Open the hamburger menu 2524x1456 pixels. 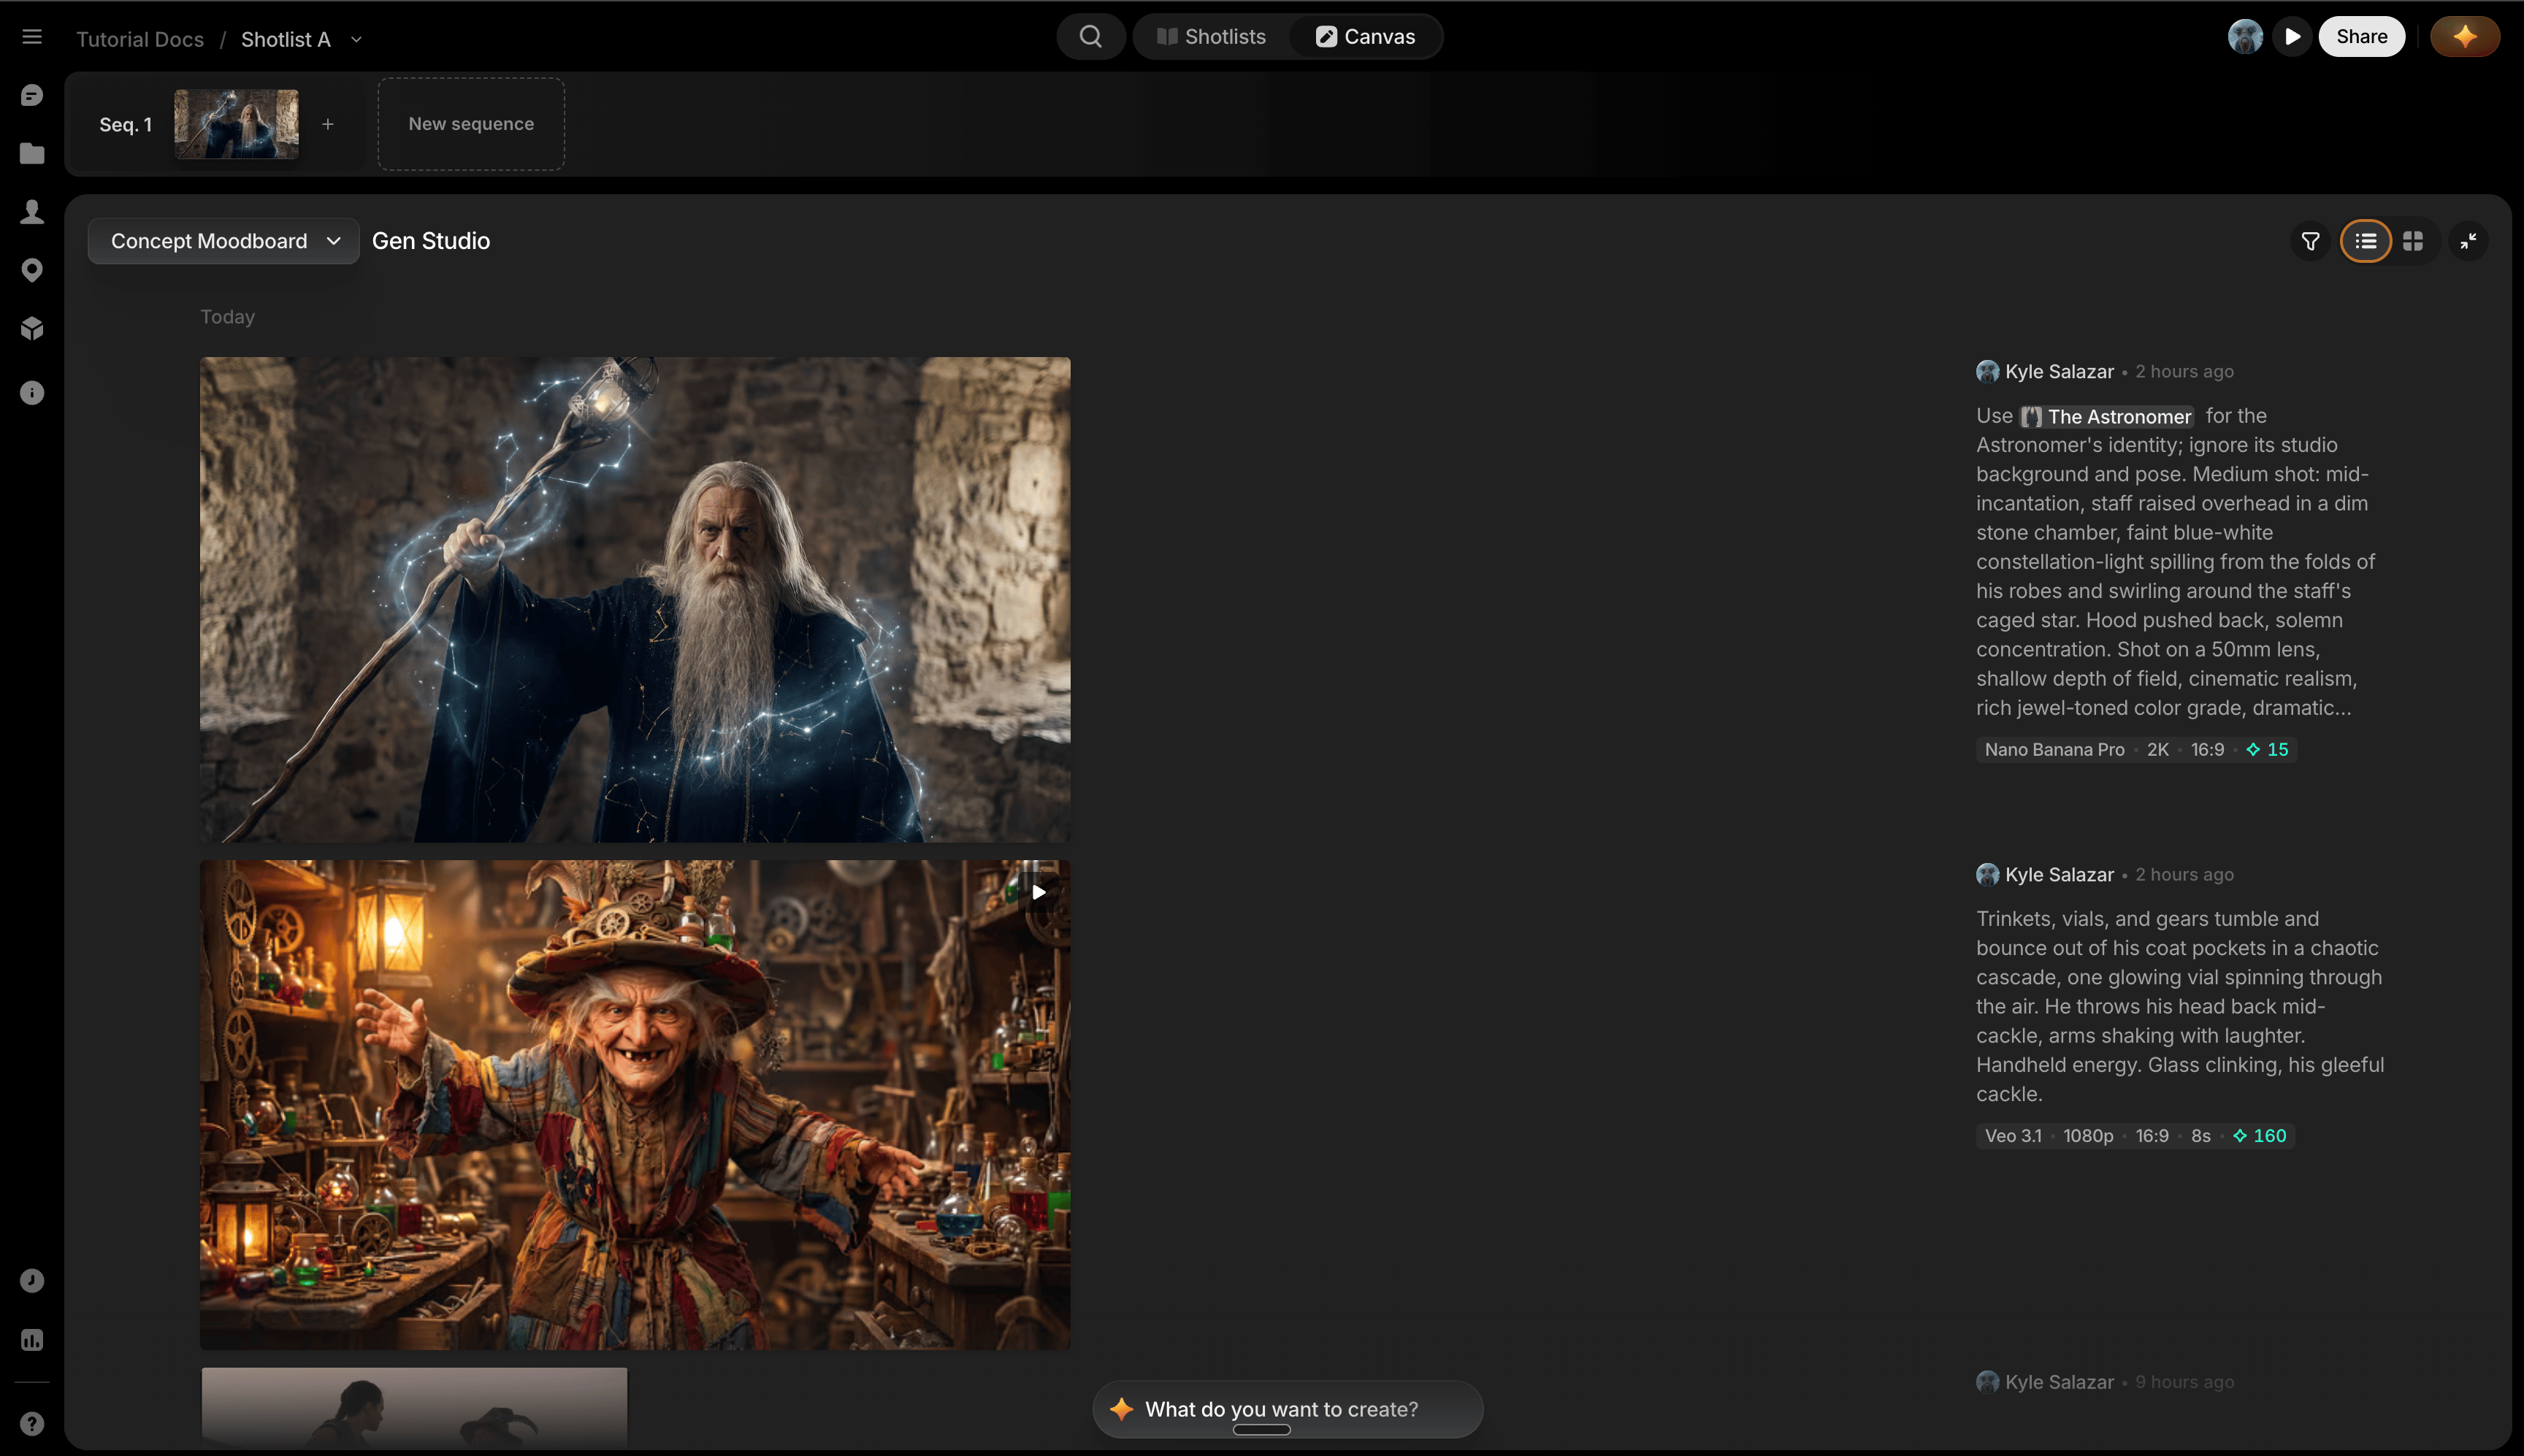coord(32,37)
